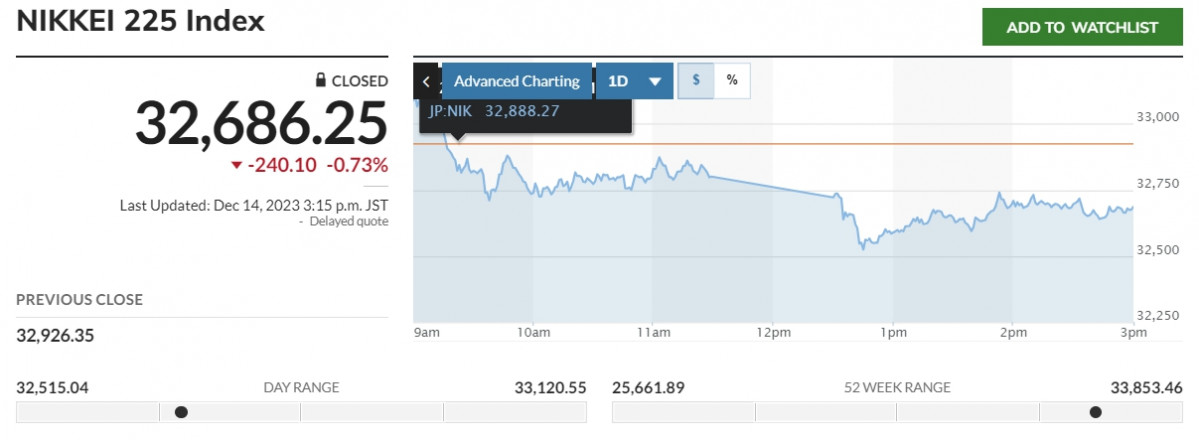Click the red down-triangle change indicator
The height and width of the screenshot is (440, 1199).
pyautogui.click(x=236, y=165)
